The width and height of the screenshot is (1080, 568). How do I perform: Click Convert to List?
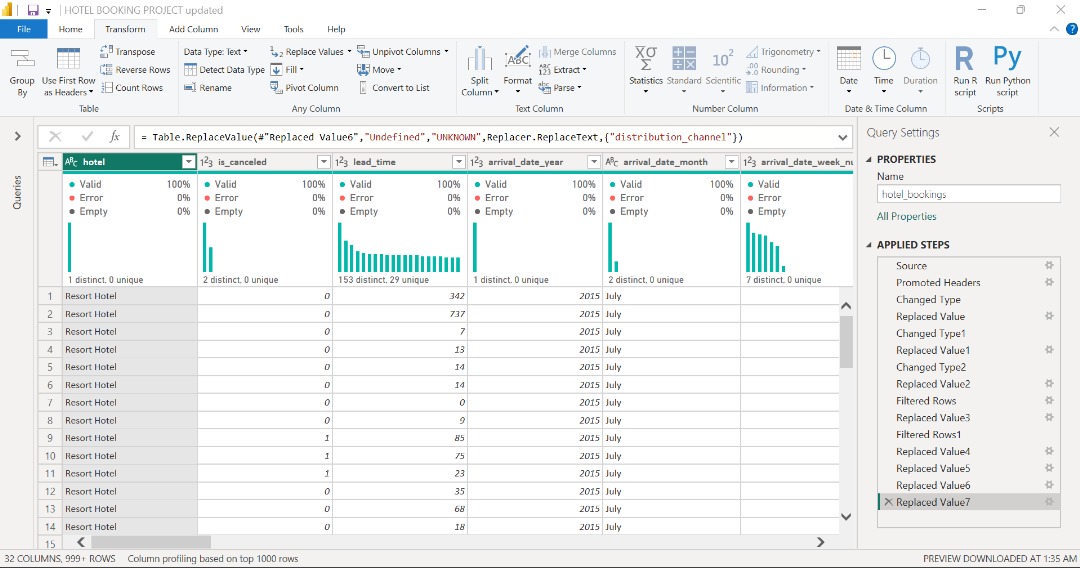tap(393, 87)
